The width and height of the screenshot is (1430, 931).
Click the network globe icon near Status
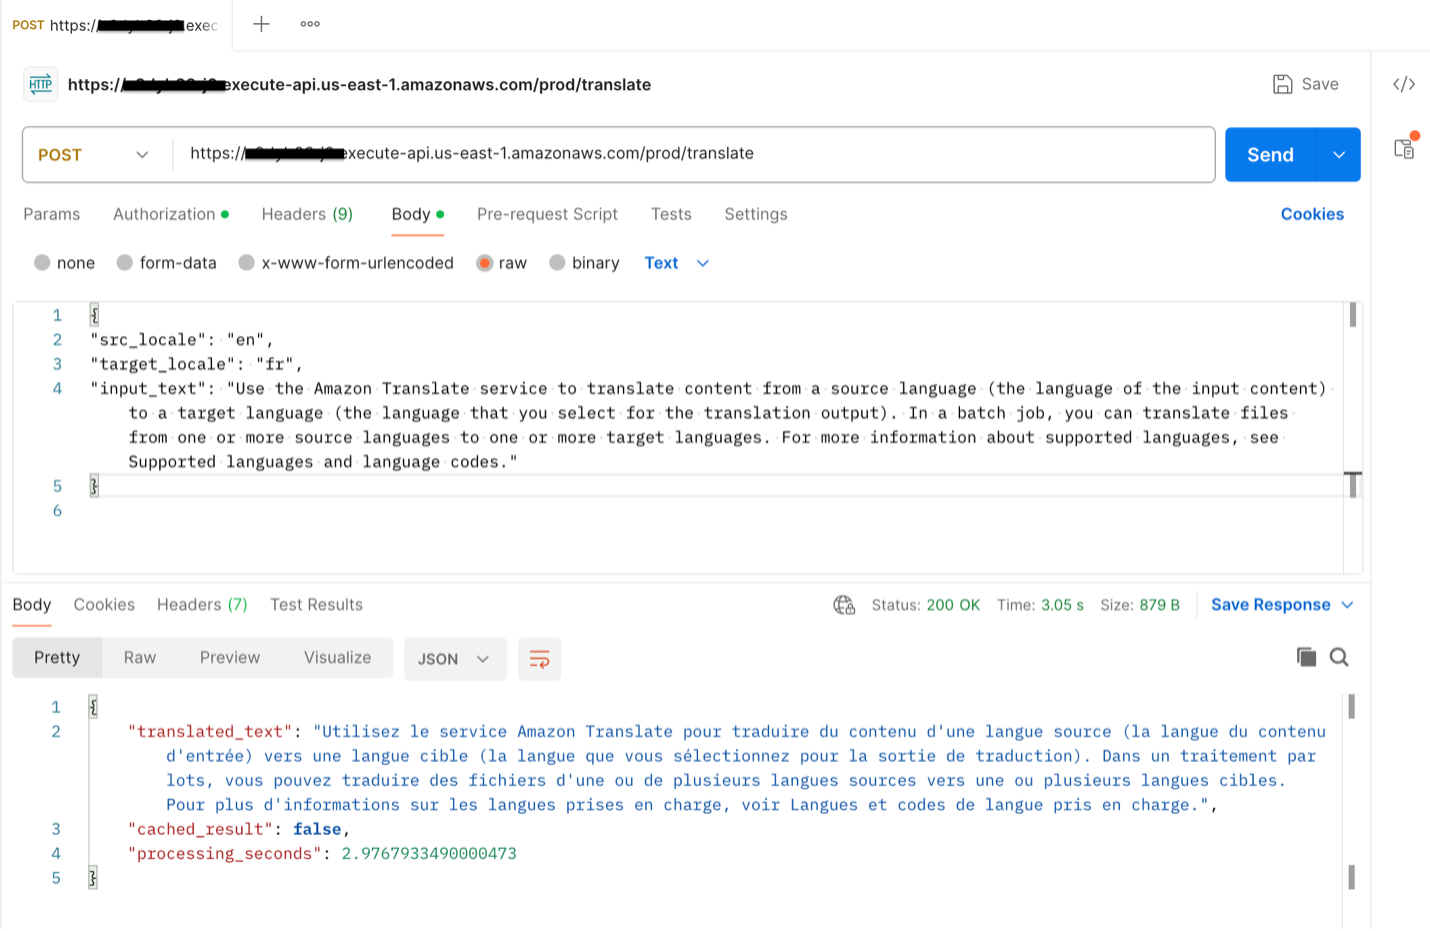tap(844, 605)
